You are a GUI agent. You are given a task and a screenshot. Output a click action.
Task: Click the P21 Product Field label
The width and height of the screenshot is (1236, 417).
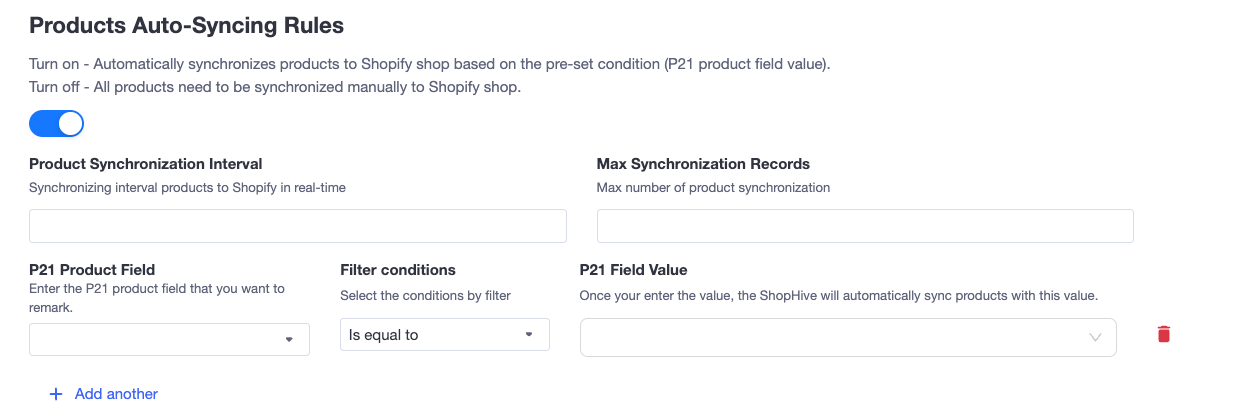[x=92, y=270]
